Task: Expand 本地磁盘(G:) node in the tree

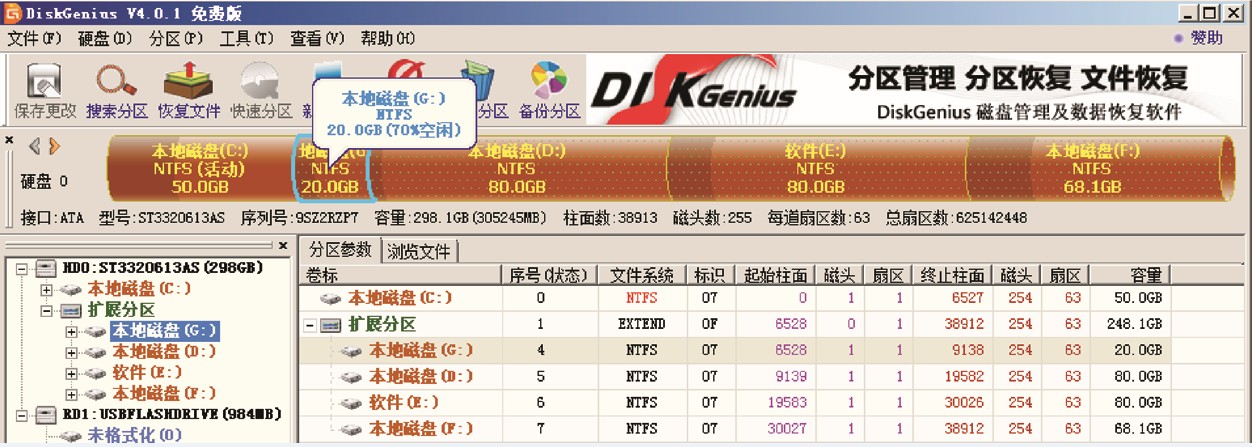Action: point(71,331)
